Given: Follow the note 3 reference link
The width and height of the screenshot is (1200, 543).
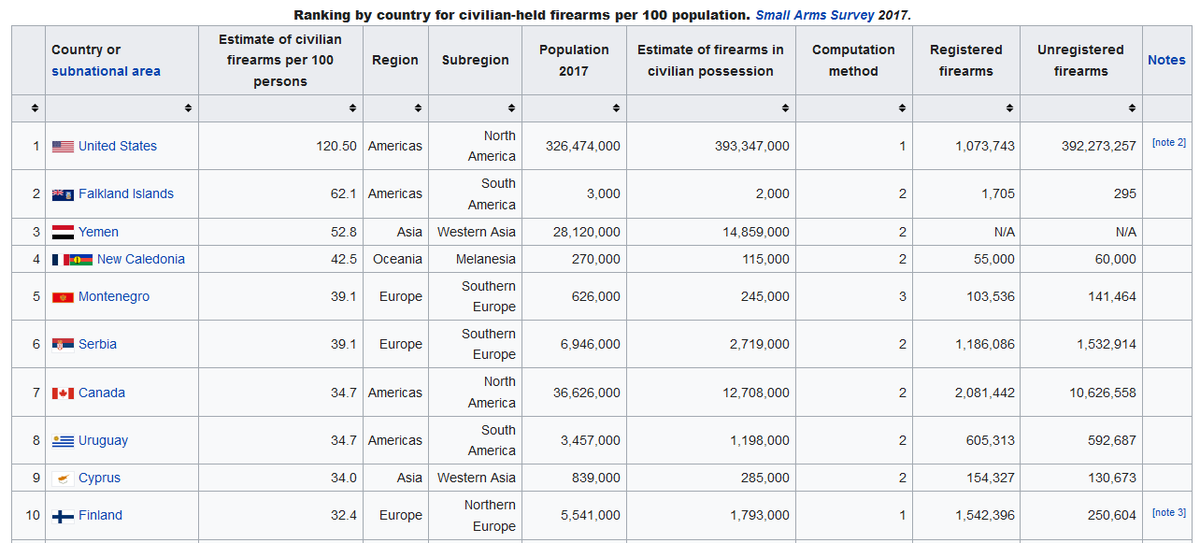Looking at the screenshot, I should click(1169, 513).
